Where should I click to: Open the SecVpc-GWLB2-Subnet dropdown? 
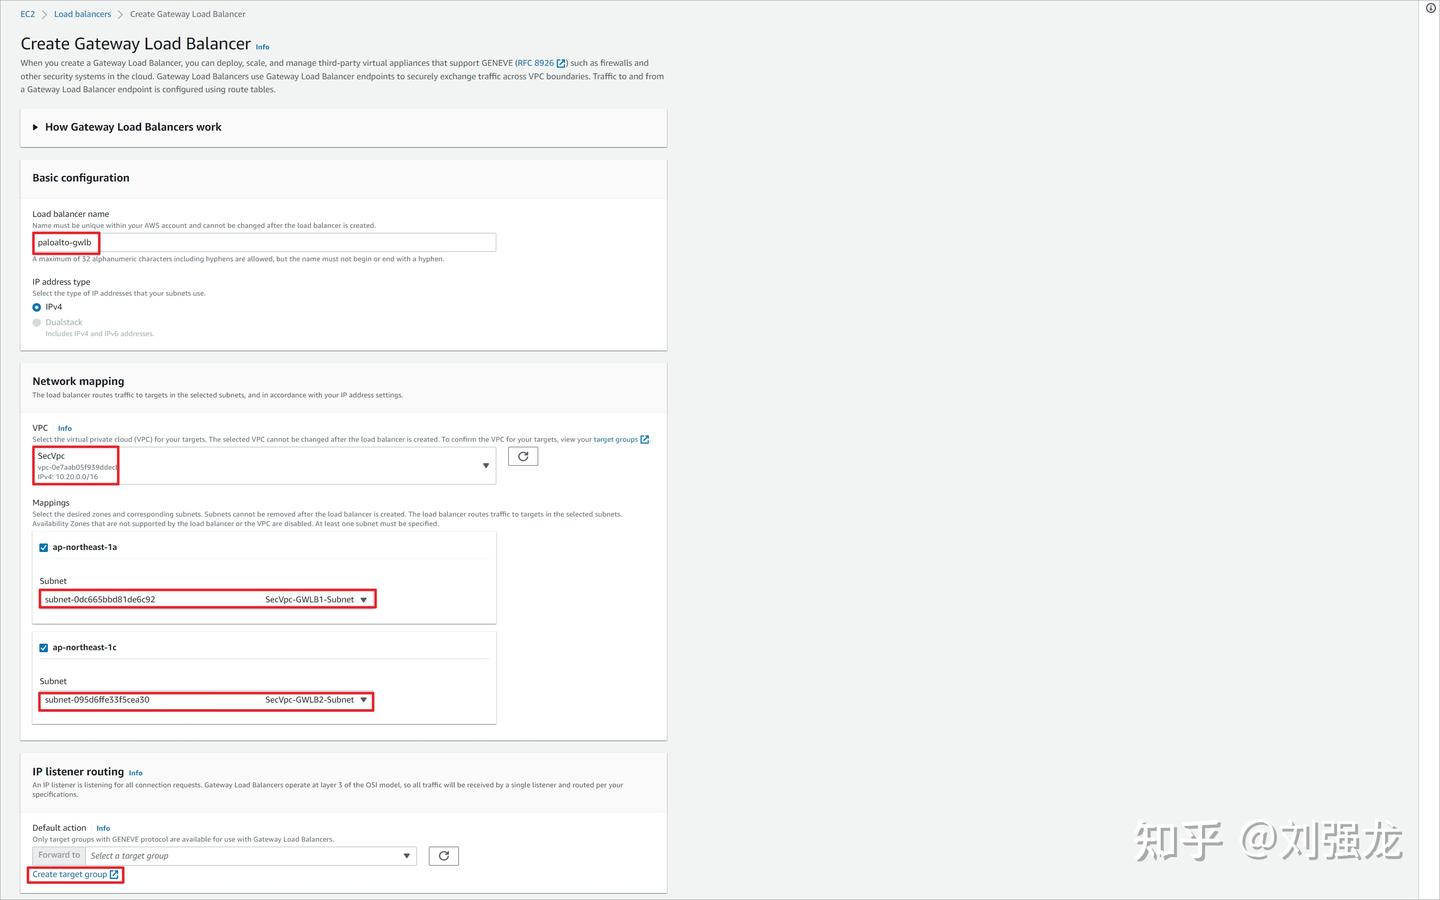(x=364, y=700)
